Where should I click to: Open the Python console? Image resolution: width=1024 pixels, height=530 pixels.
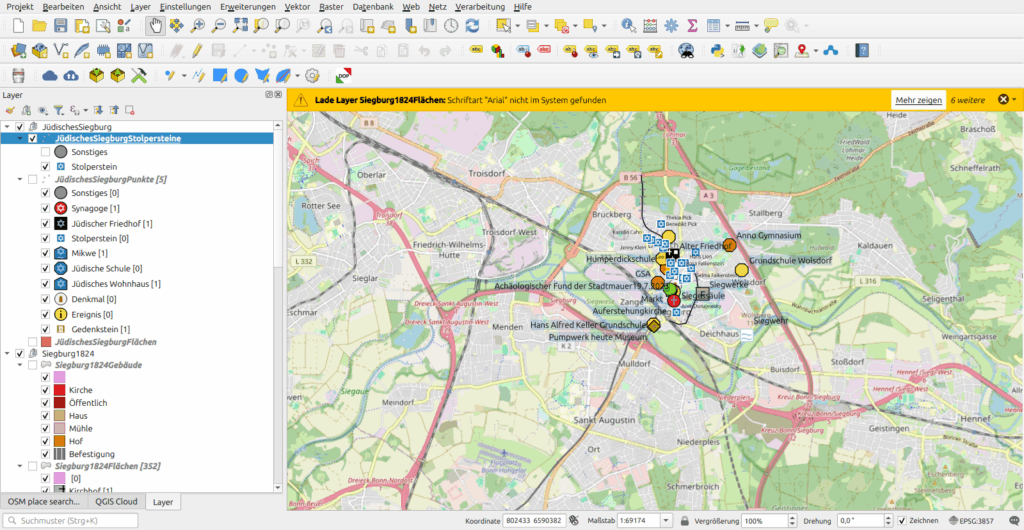point(716,50)
